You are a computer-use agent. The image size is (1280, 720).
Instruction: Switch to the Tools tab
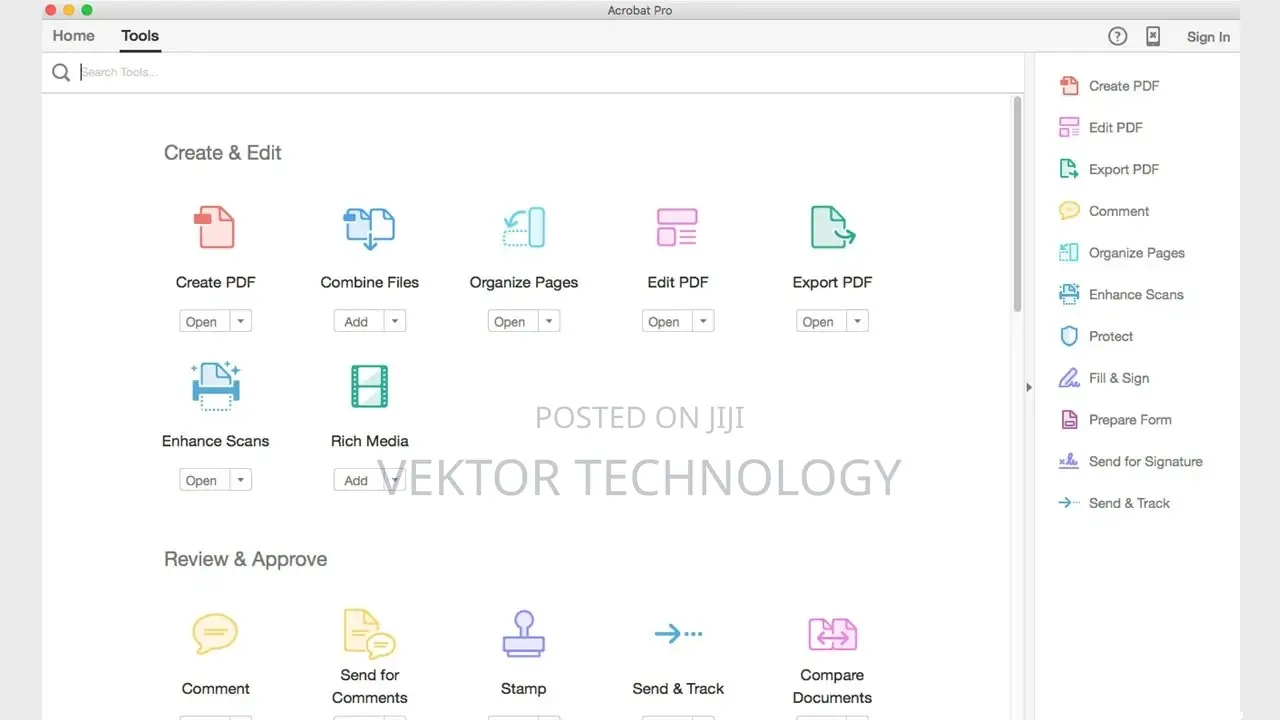point(140,36)
